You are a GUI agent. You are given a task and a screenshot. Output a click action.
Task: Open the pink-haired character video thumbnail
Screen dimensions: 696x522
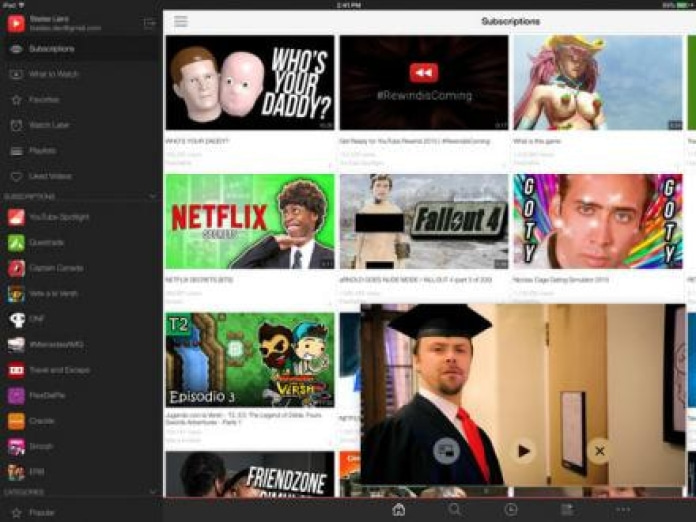pos(598,83)
